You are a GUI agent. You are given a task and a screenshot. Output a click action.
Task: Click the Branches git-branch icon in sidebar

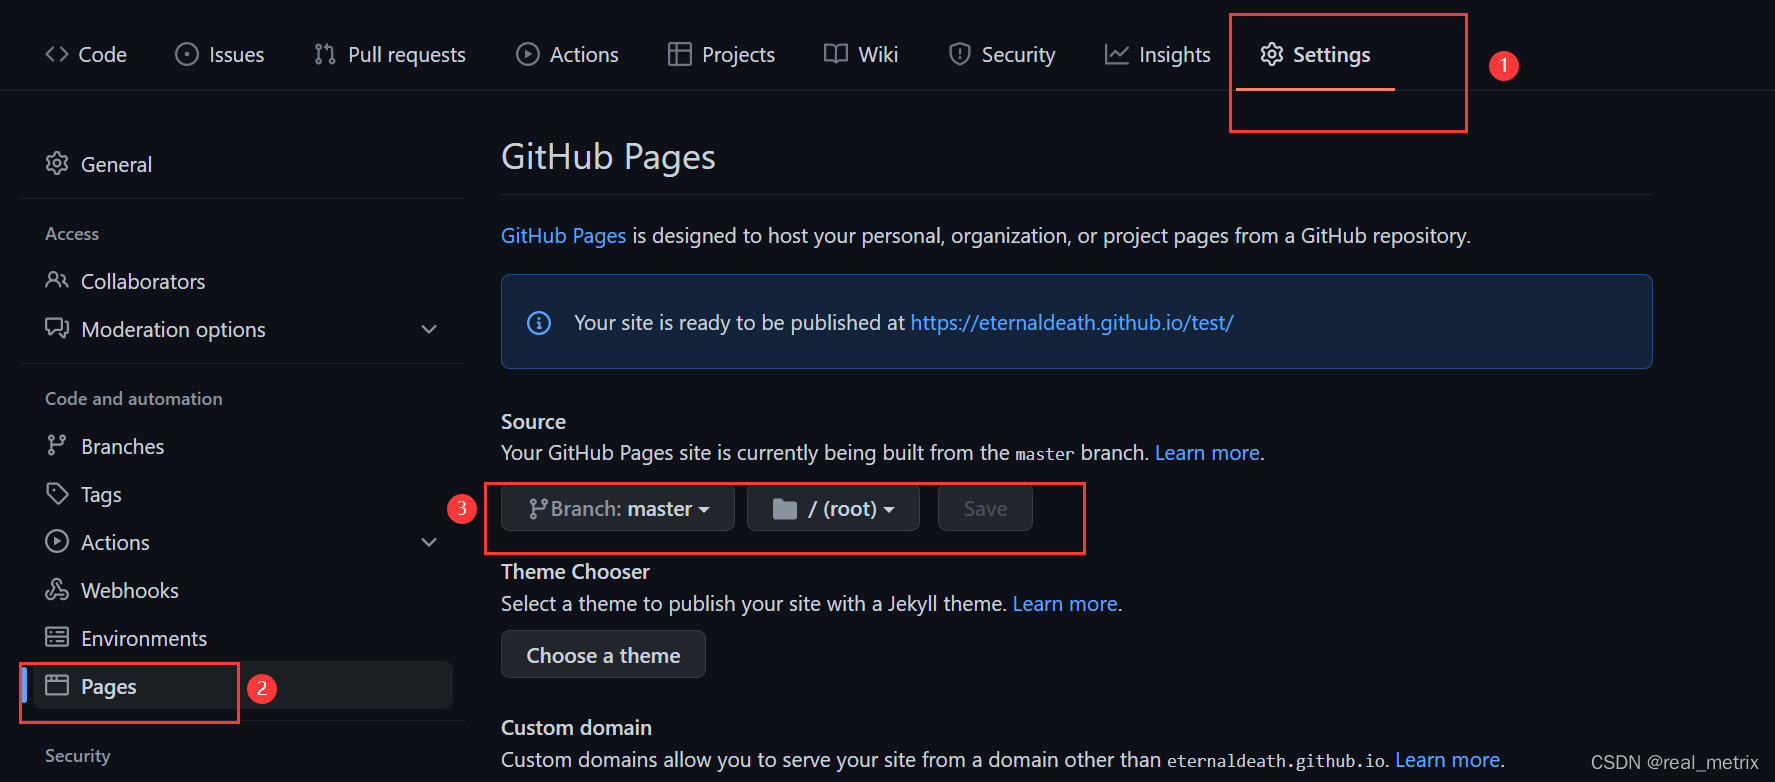point(57,445)
